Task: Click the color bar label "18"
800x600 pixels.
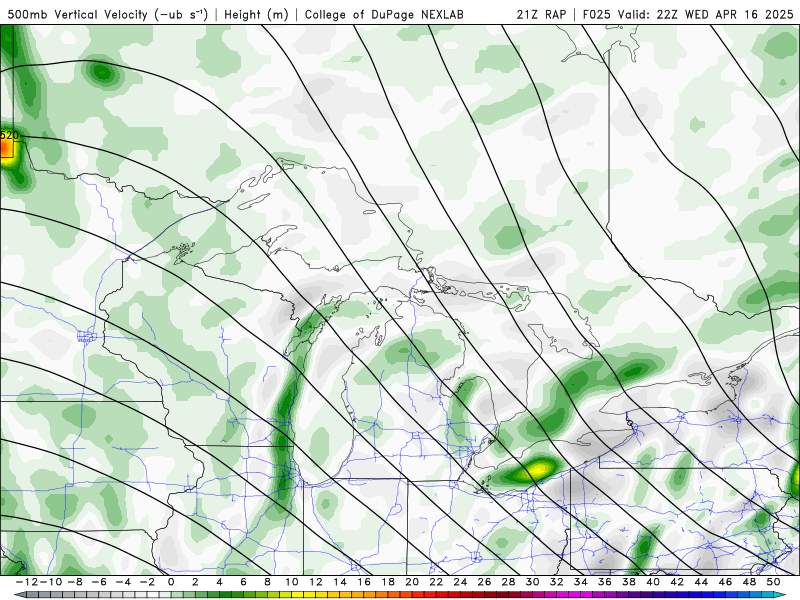Action: tap(388, 582)
